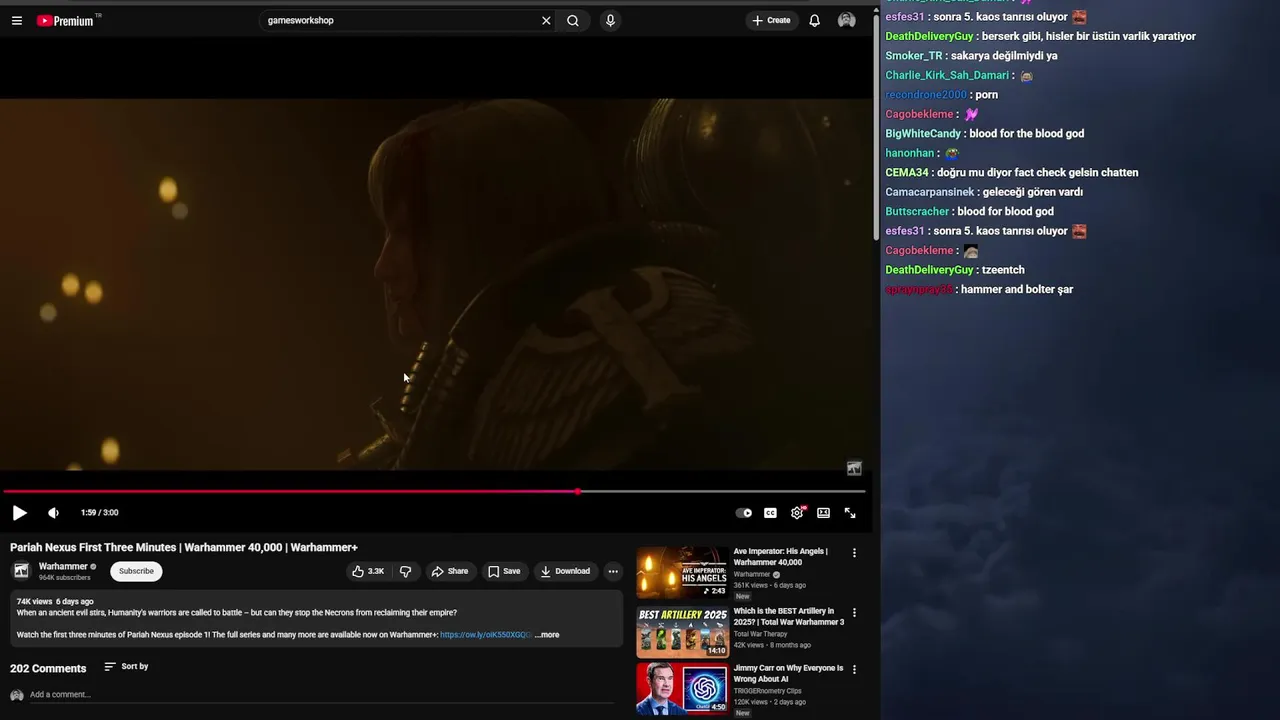The image size is (1280, 720).
Task: Click chat username hanonhan
Action: click(x=910, y=153)
